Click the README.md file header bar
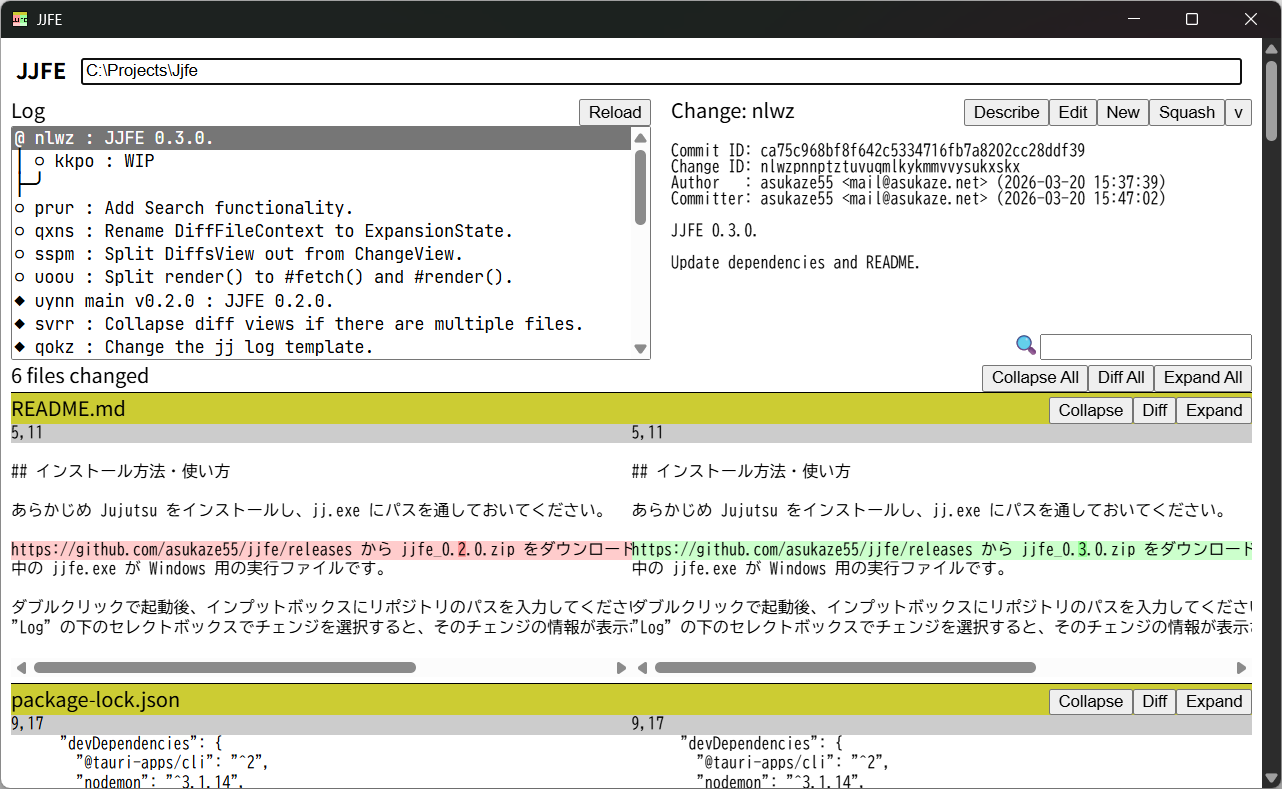This screenshot has height=789, width=1282. 631,410
